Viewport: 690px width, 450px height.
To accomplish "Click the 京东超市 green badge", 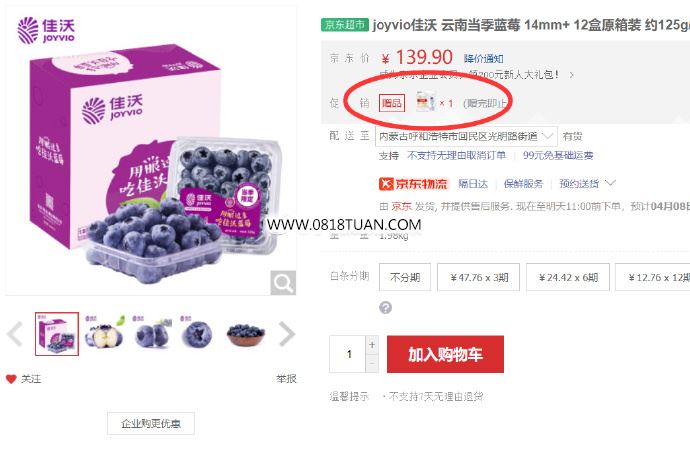I will point(345,25).
